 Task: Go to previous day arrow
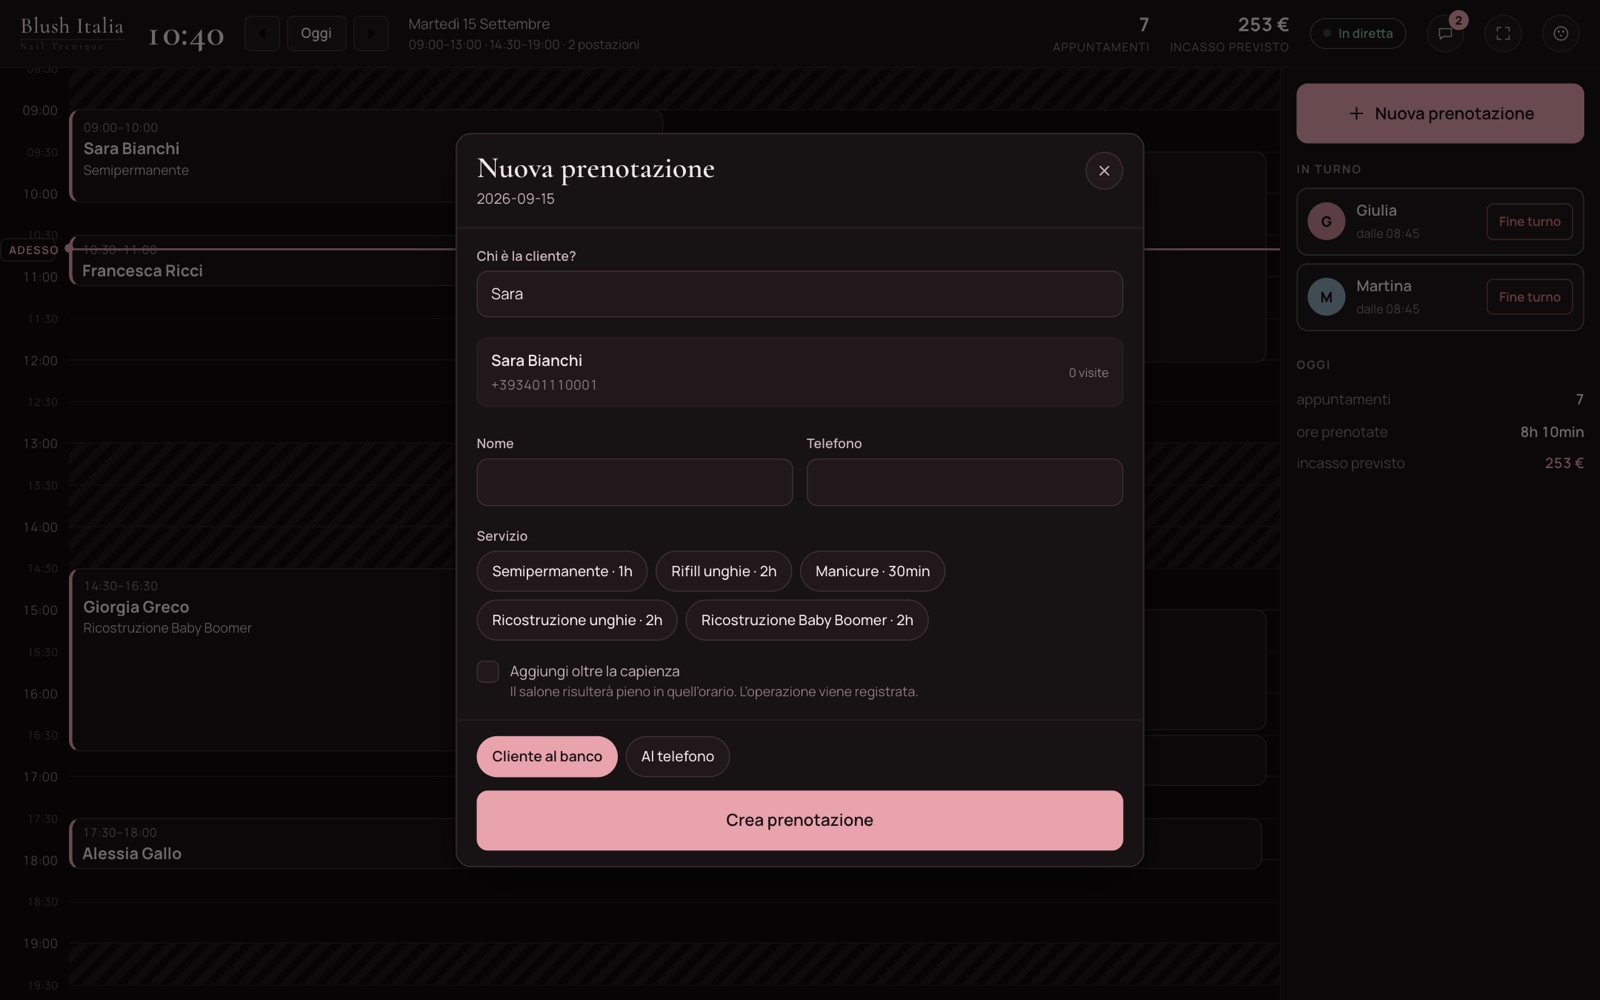coord(262,33)
